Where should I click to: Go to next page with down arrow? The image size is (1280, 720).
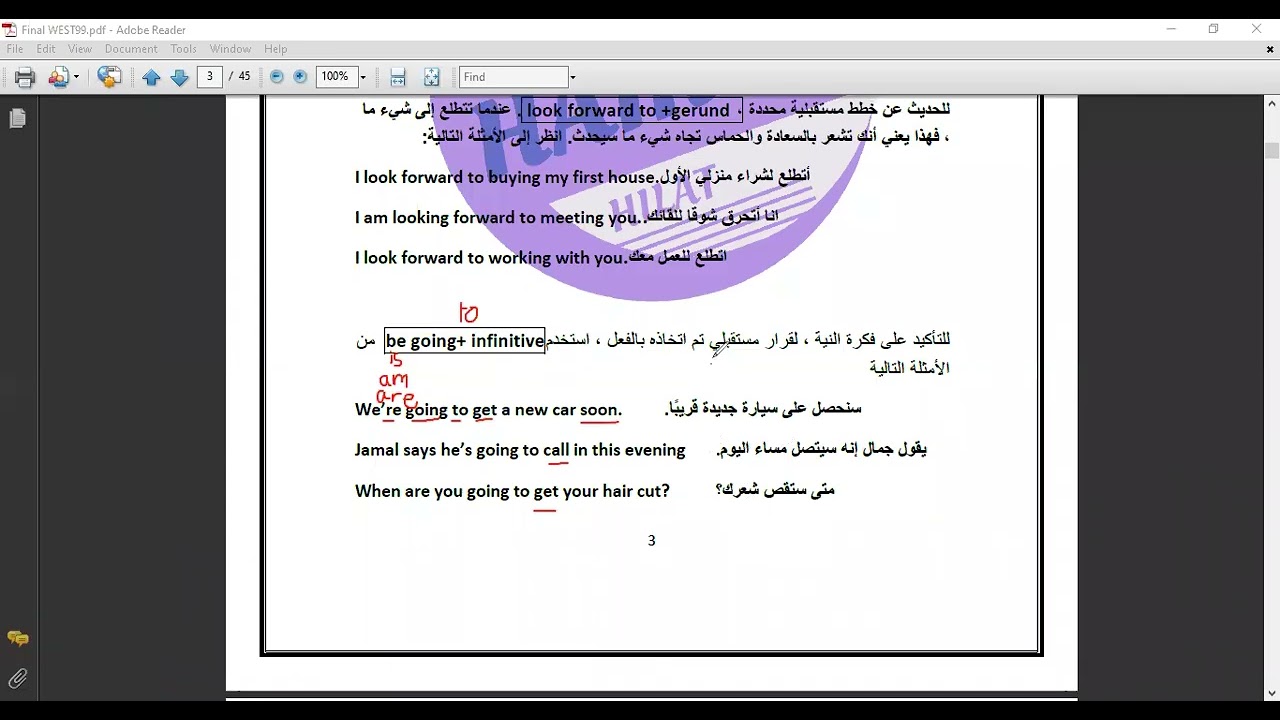(179, 77)
